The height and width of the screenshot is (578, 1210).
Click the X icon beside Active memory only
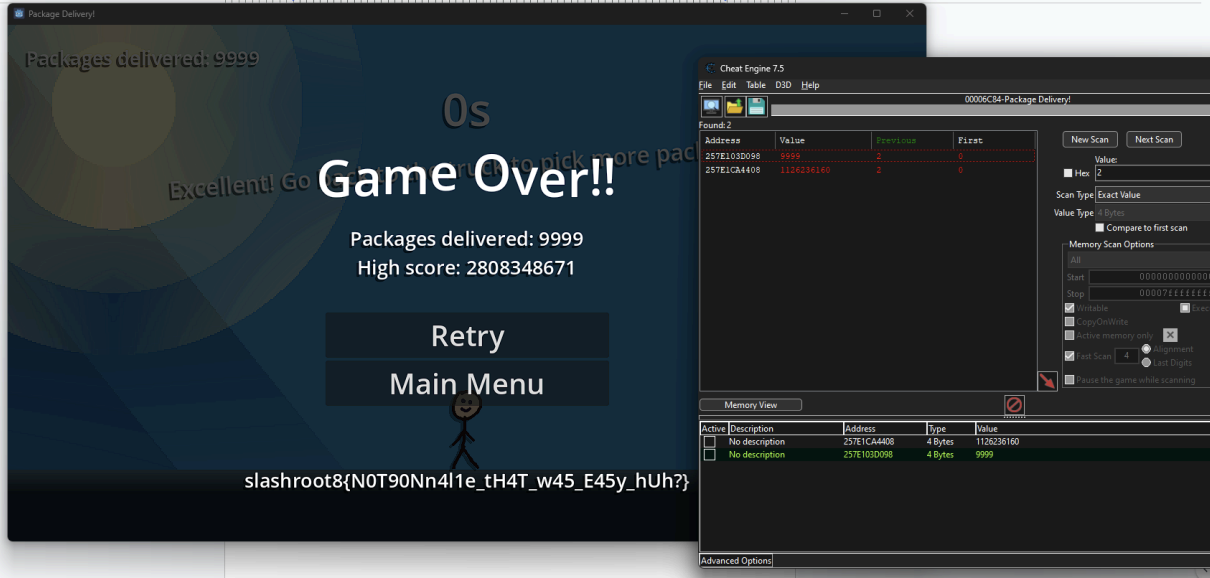click(x=1170, y=335)
